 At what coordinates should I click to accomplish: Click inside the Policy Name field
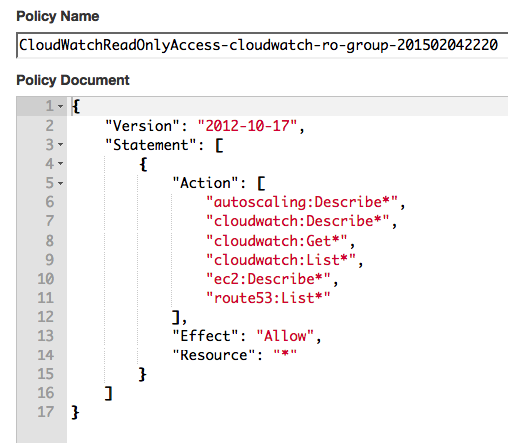click(262, 45)
